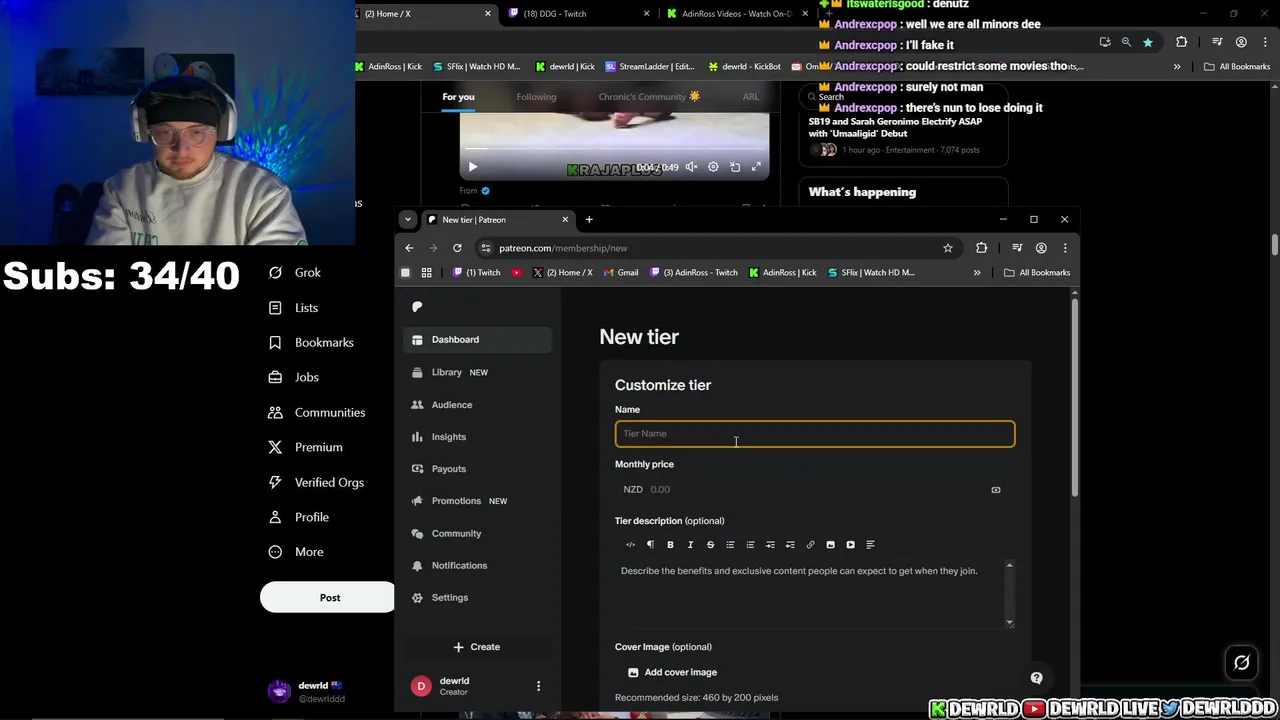Expand More options in the X sidebar
This screenshot has width=1280, height=720.
296,553
